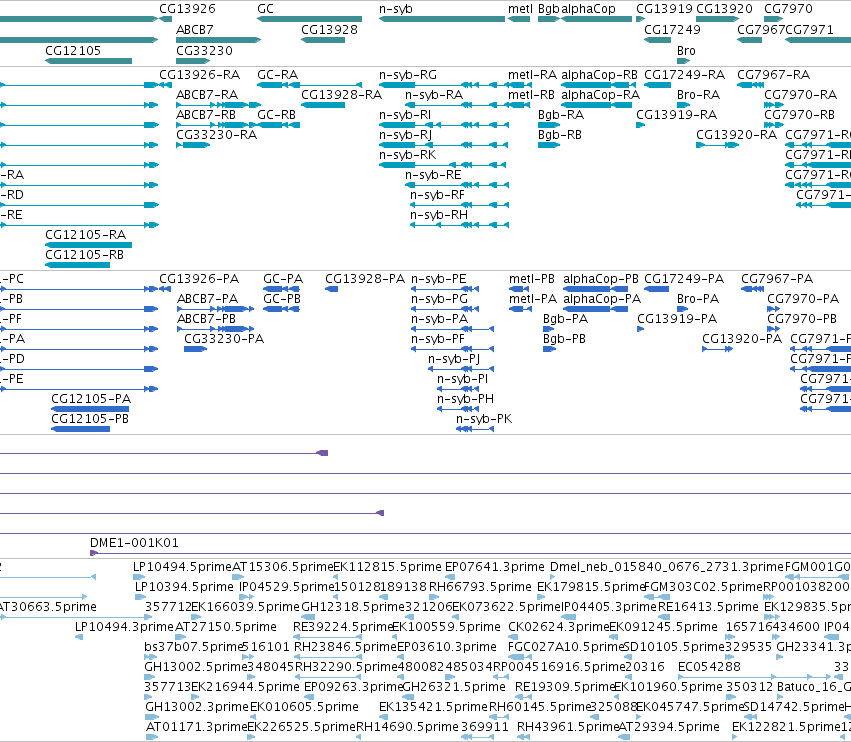Click transcript n-syb-RG
Screen dimensions: 851x742
pyautogui.click(x=408, y=74)
